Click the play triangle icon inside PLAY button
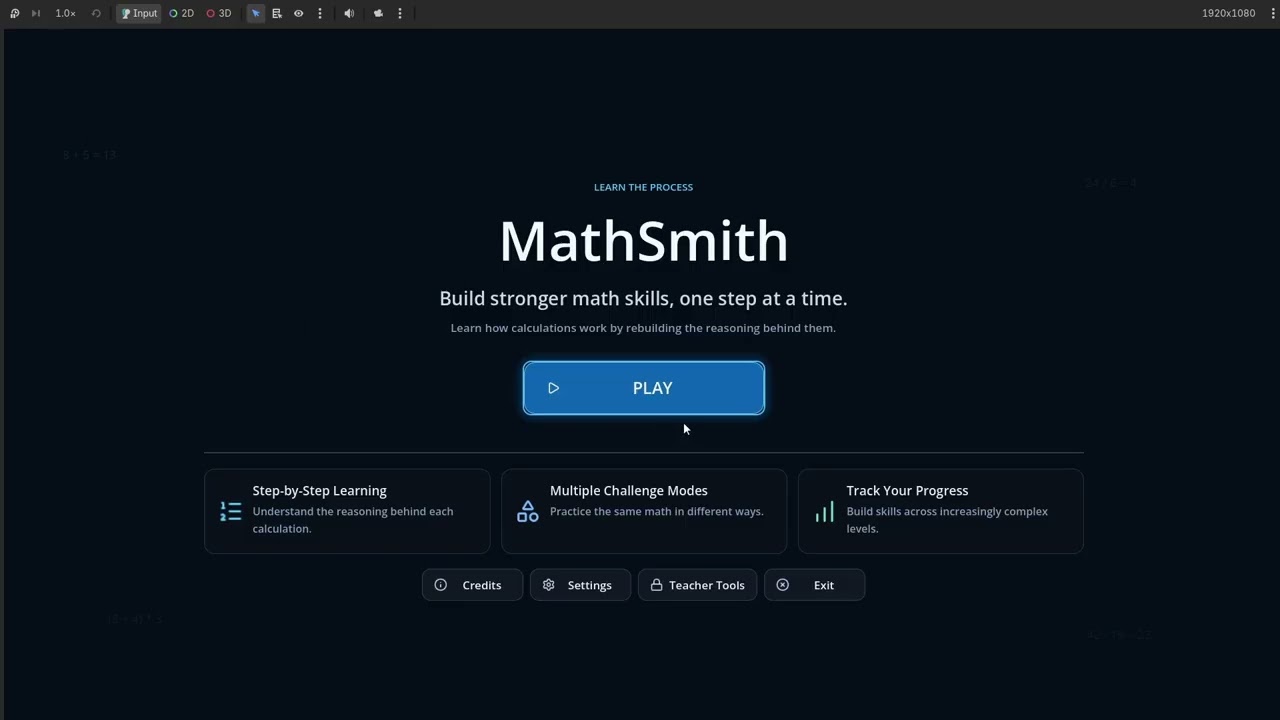The width and height of the screenshot is (1280, 720). tap(553, 388)
